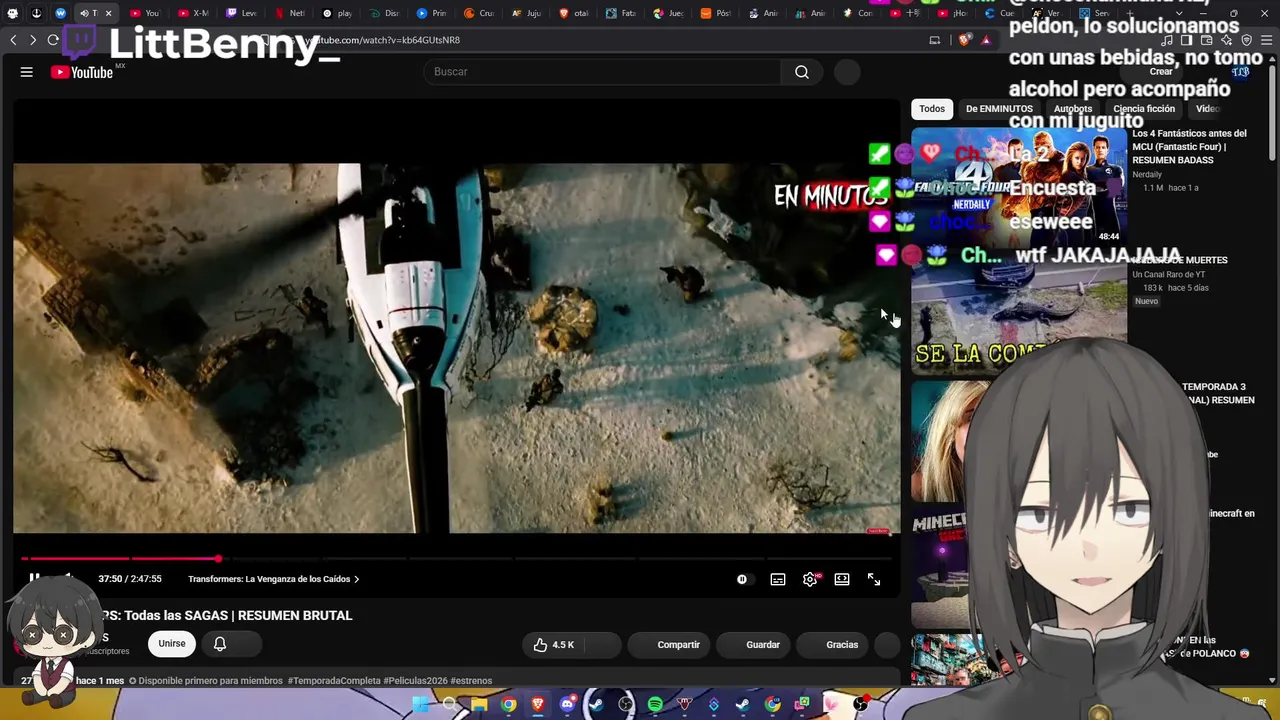Image resolution: width=1280 pixels, height=720 pixels.
Task: Go forward with the browser forward arrow
Action: coord(33,40)
